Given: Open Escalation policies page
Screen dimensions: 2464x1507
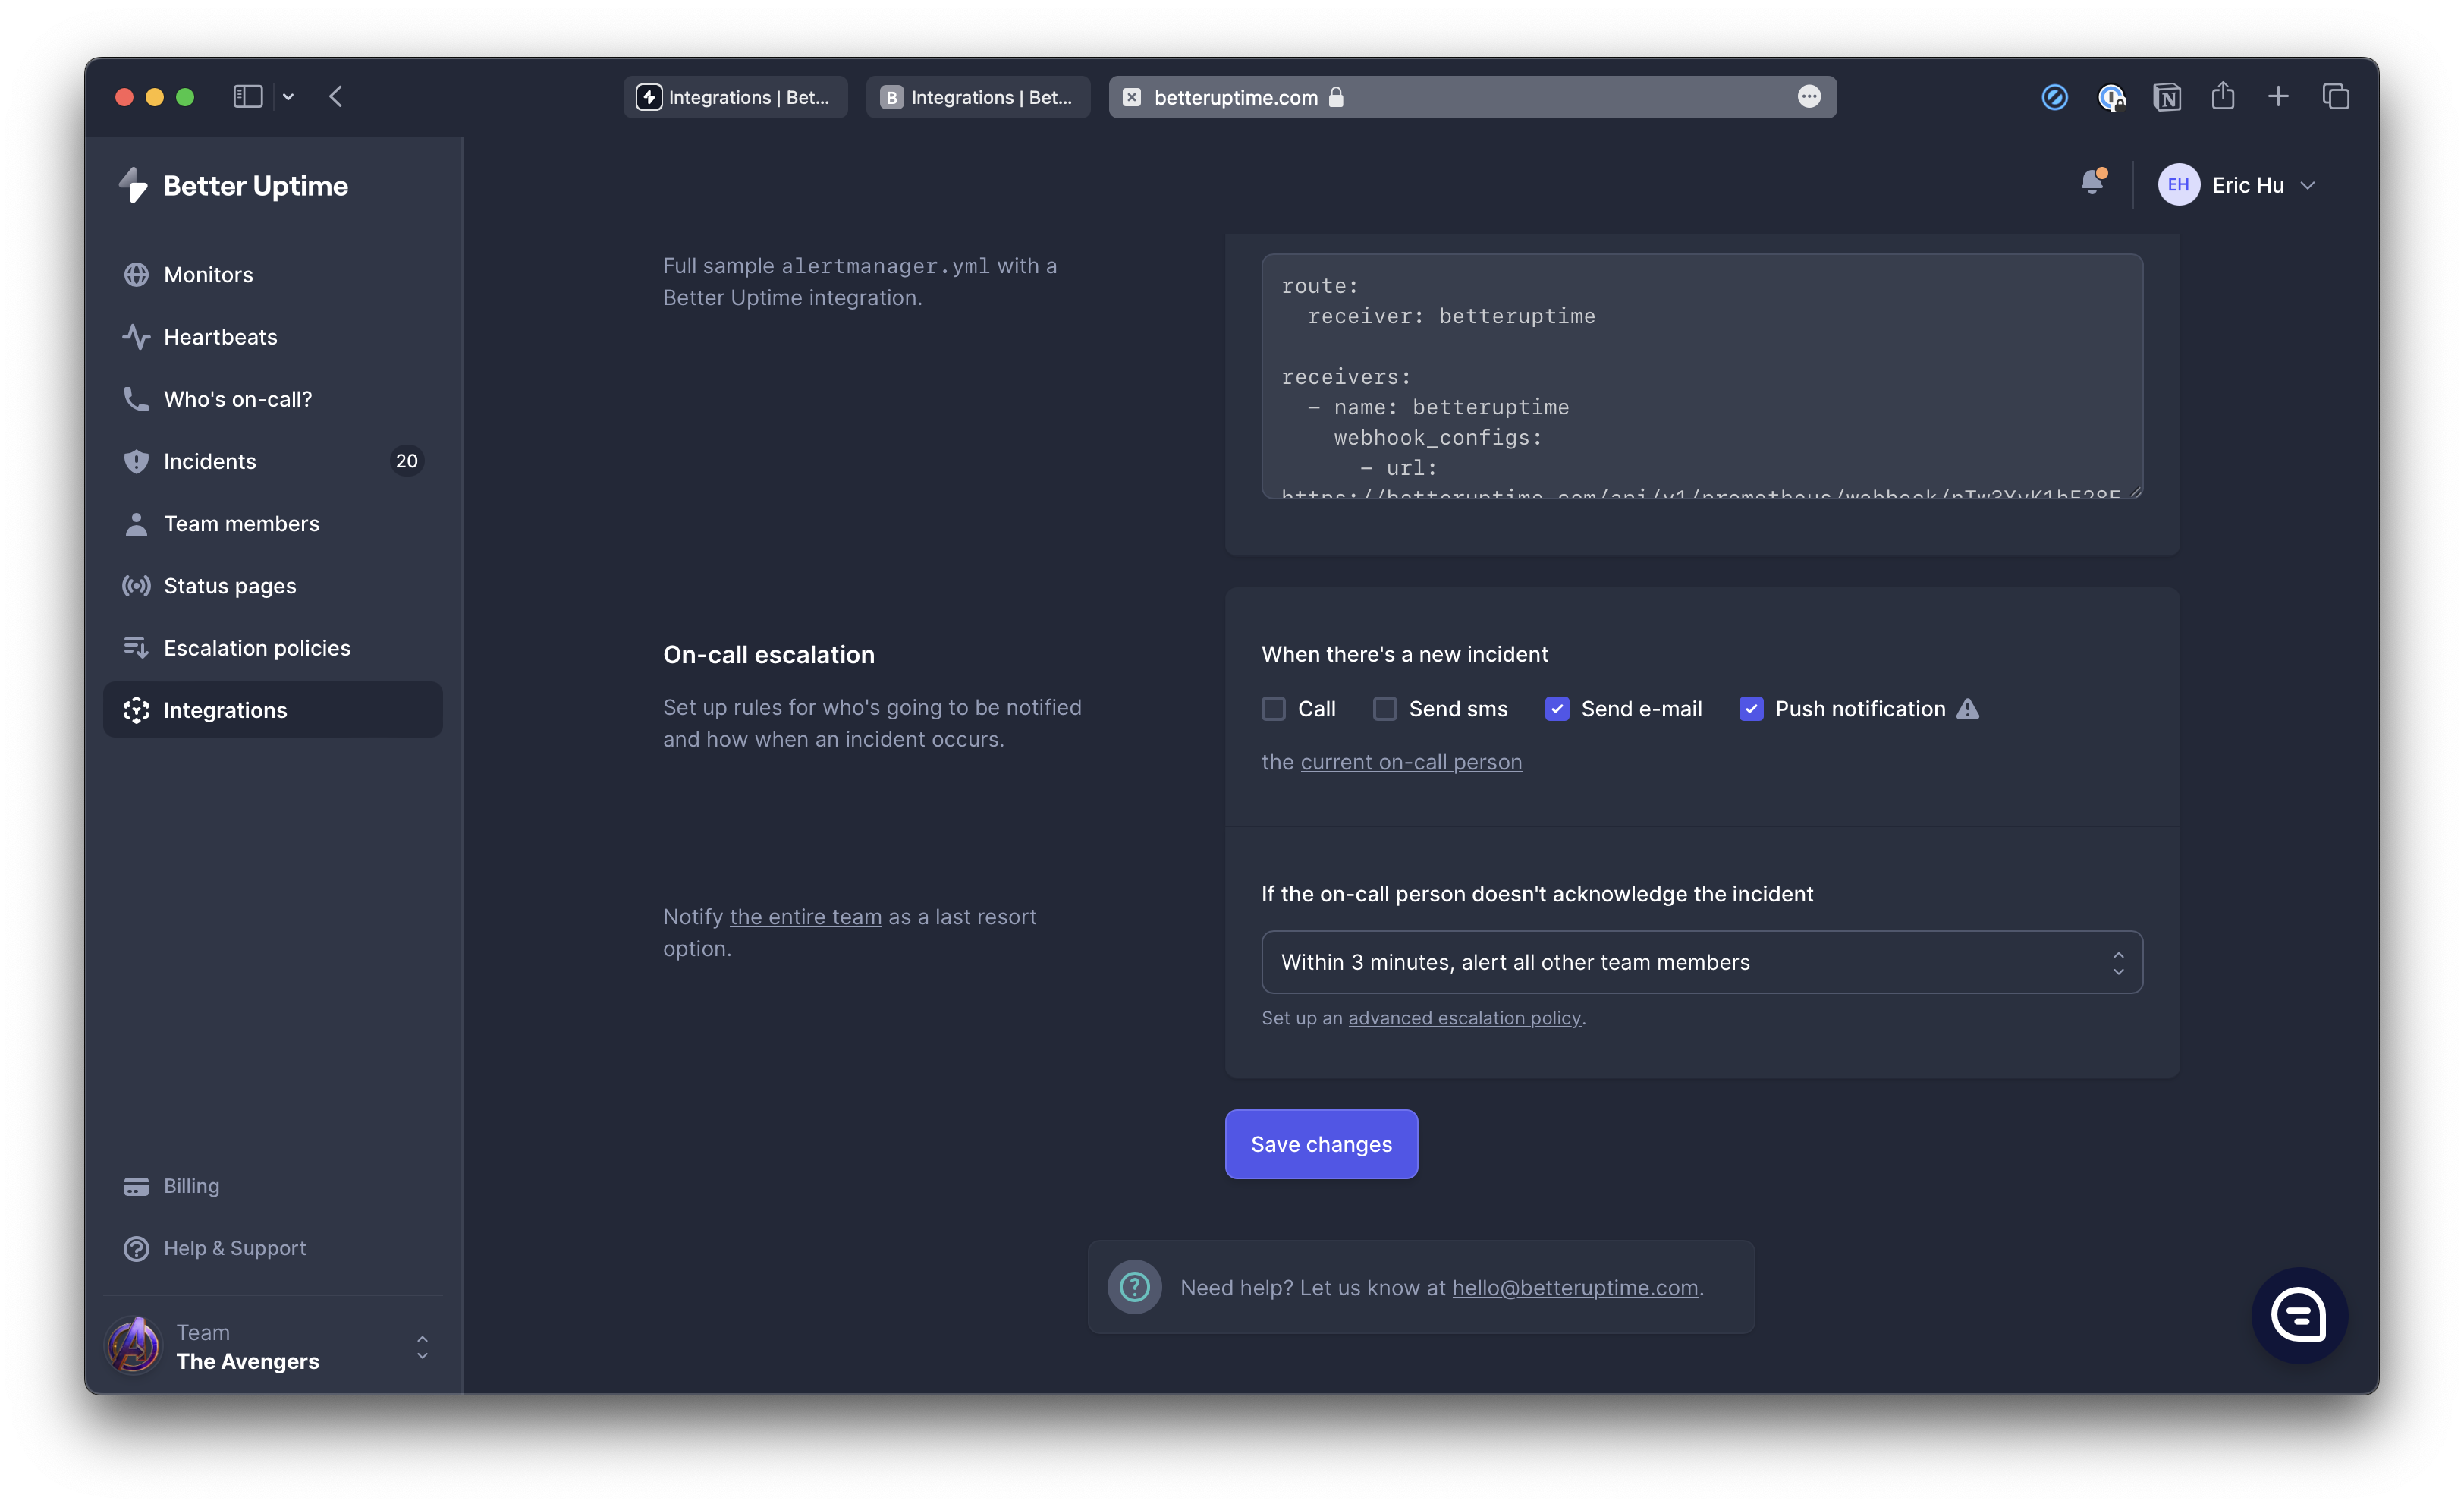Looking at the screenshot, I should click(x=273, y=648).
